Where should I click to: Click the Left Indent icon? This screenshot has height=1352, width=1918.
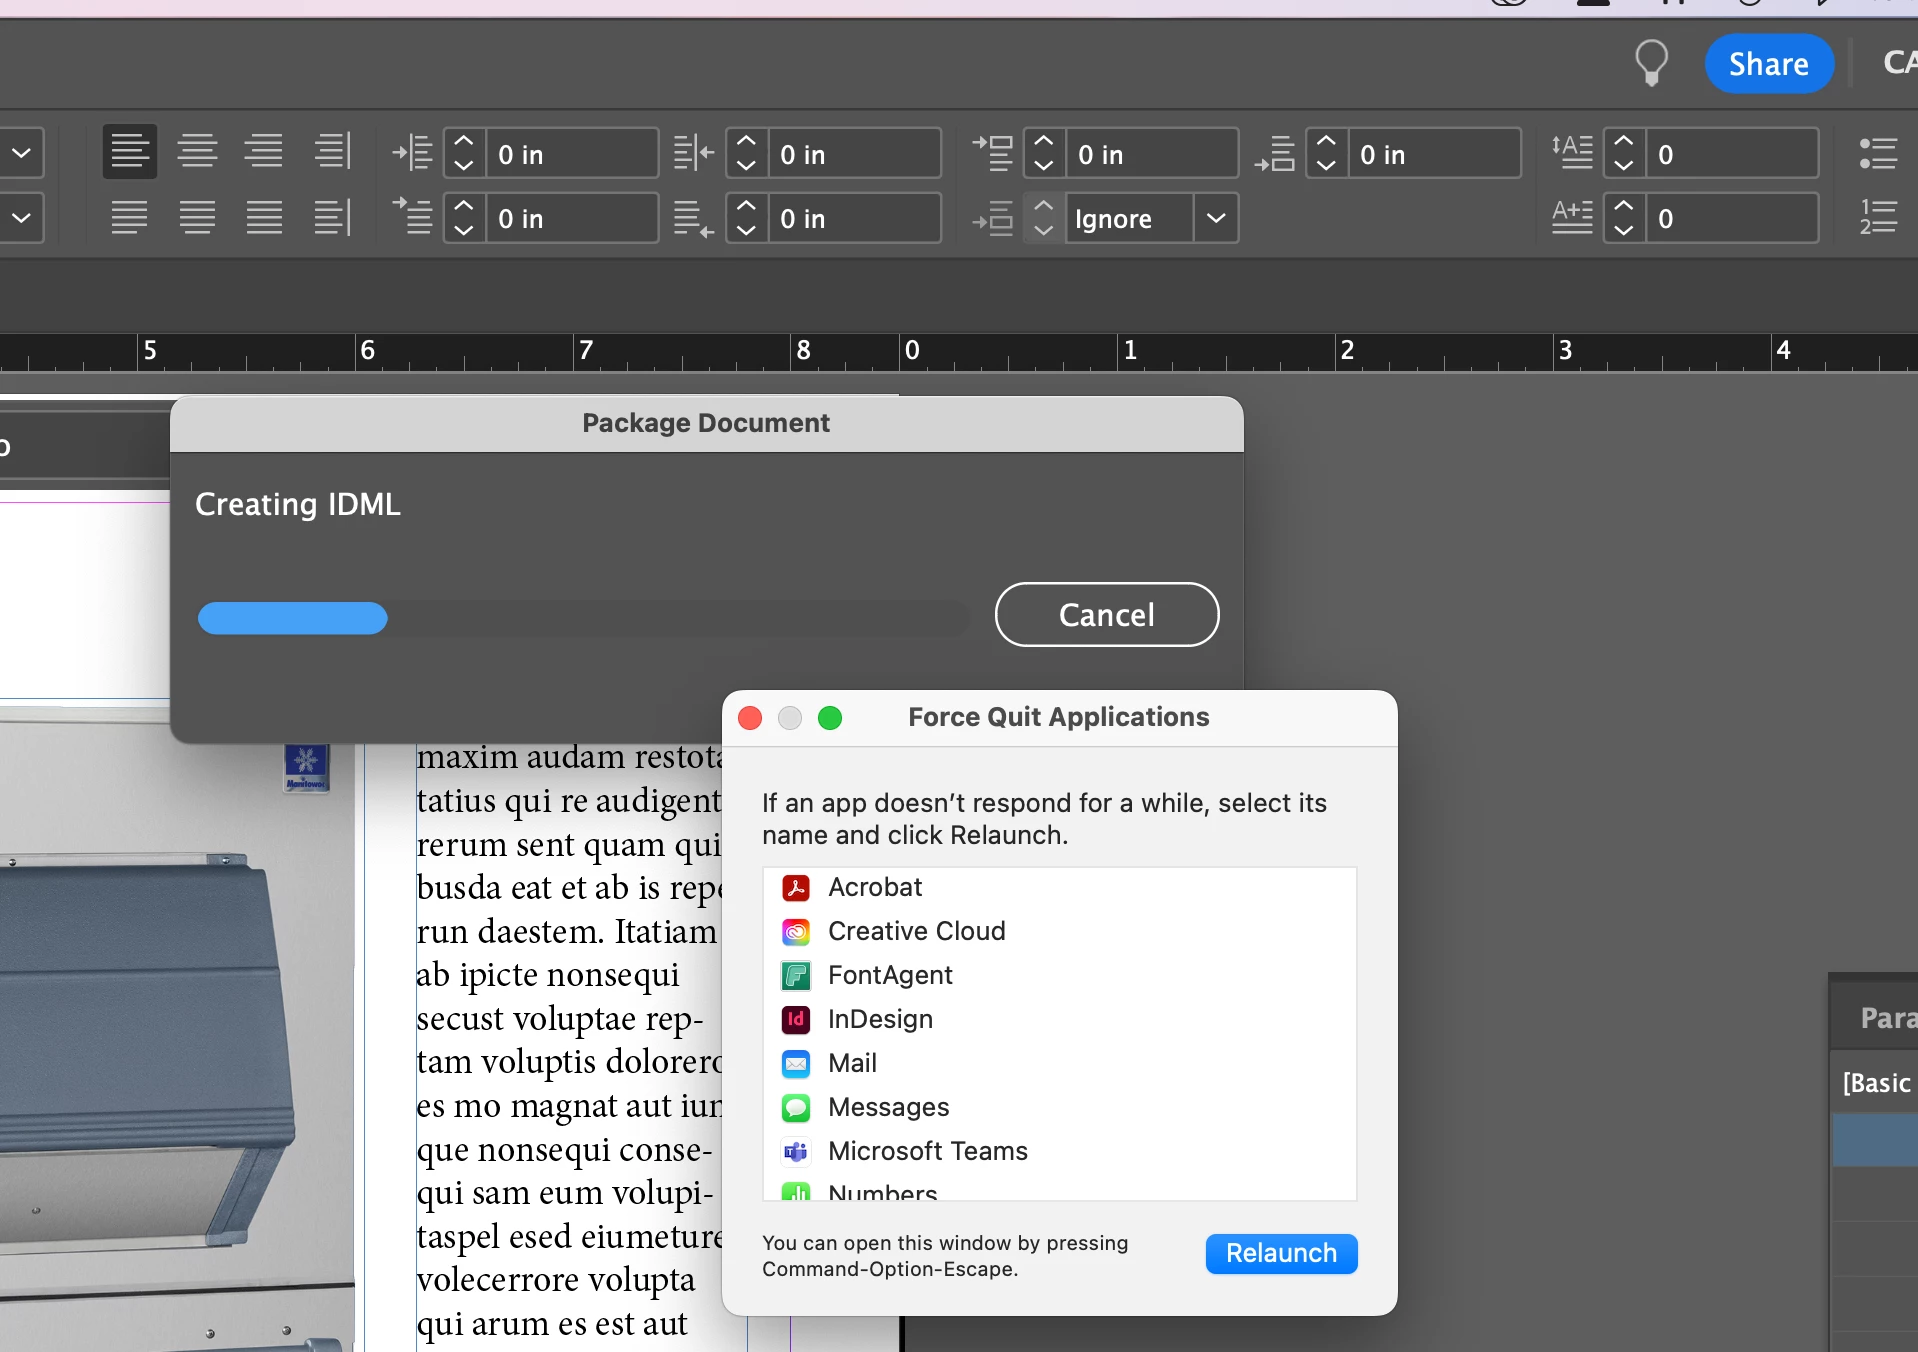pyautogui.click(x=412, y=153)
